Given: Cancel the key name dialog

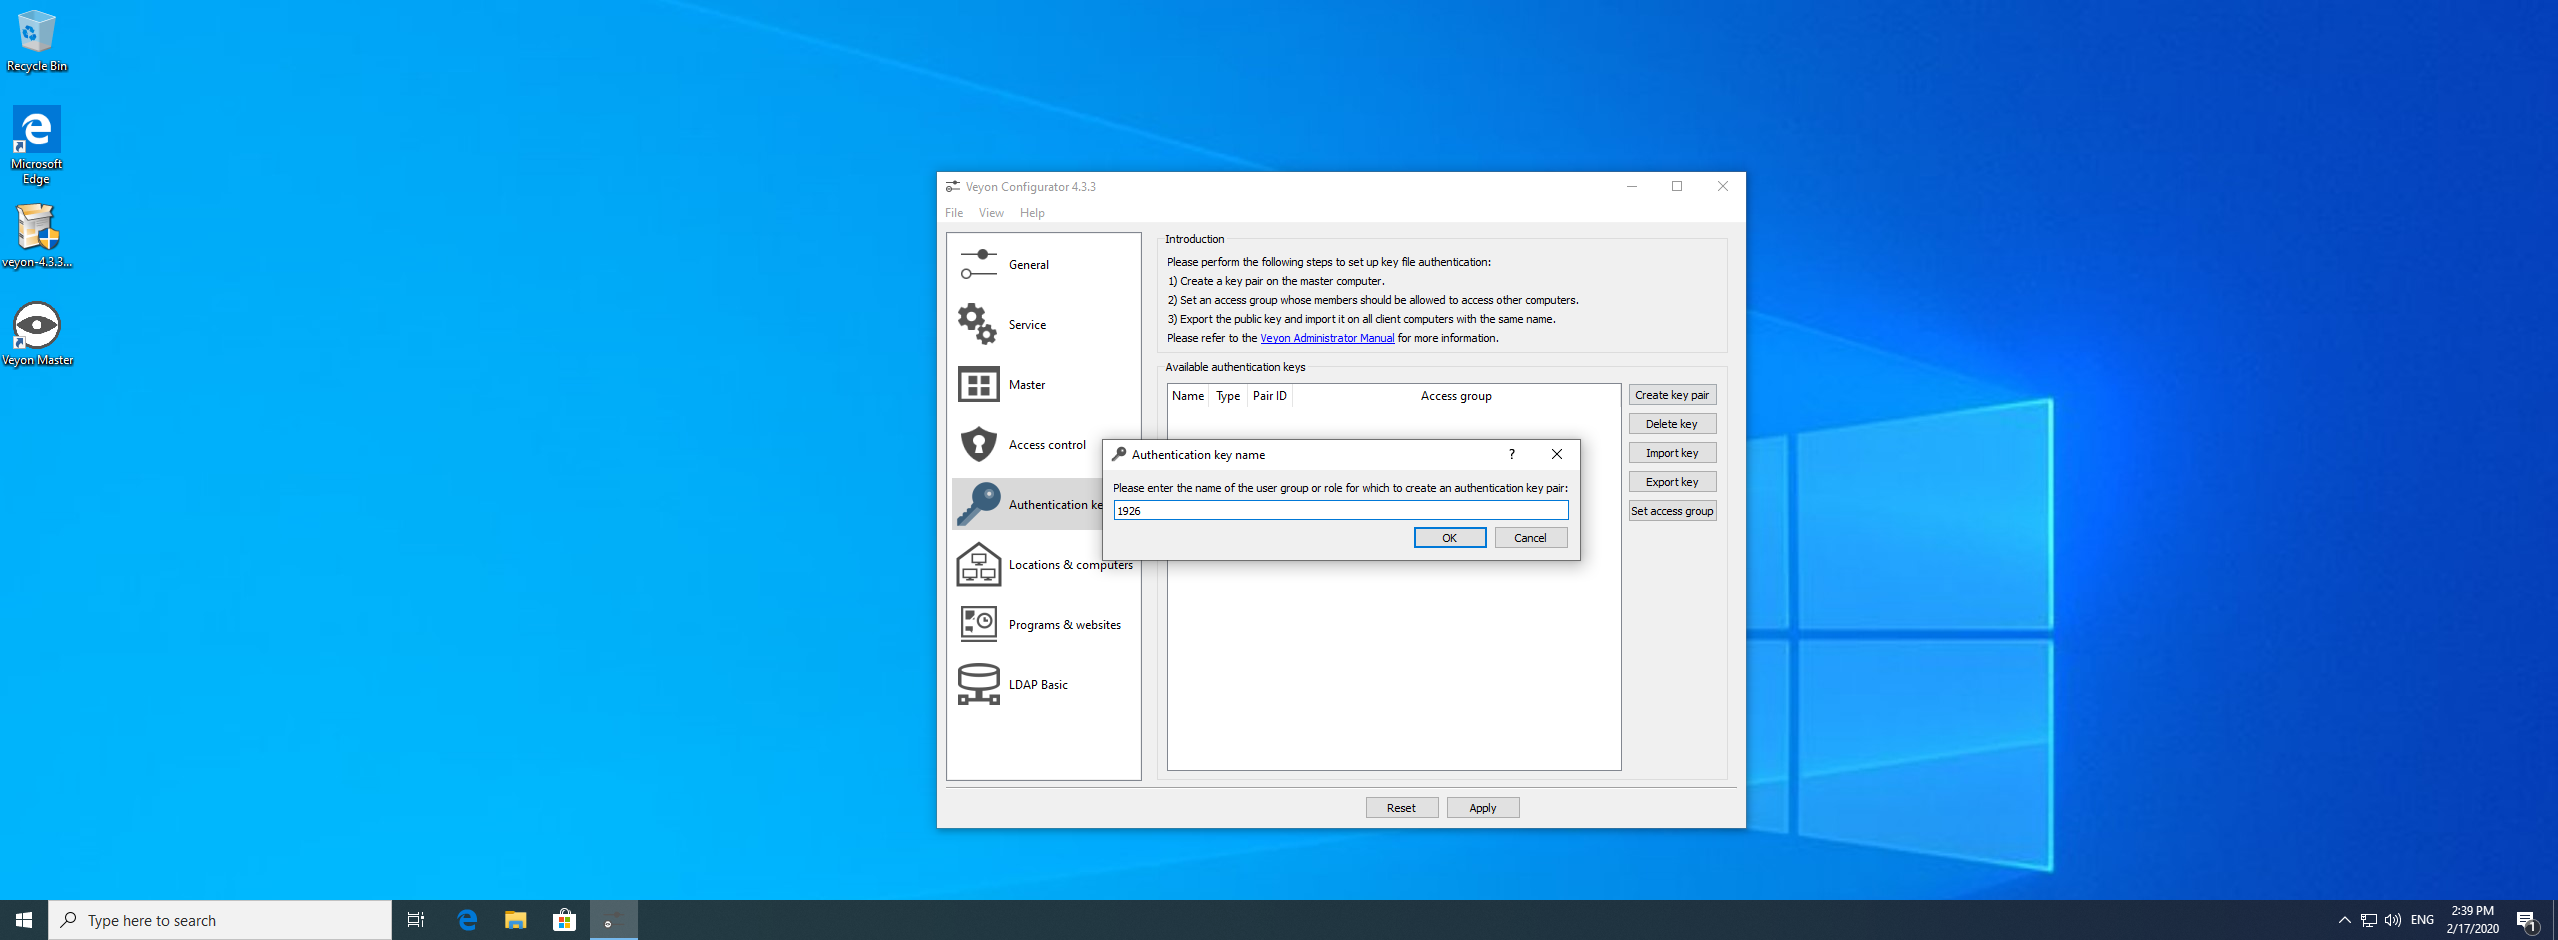Looking at the screenshot, I should click(1531, 538).
